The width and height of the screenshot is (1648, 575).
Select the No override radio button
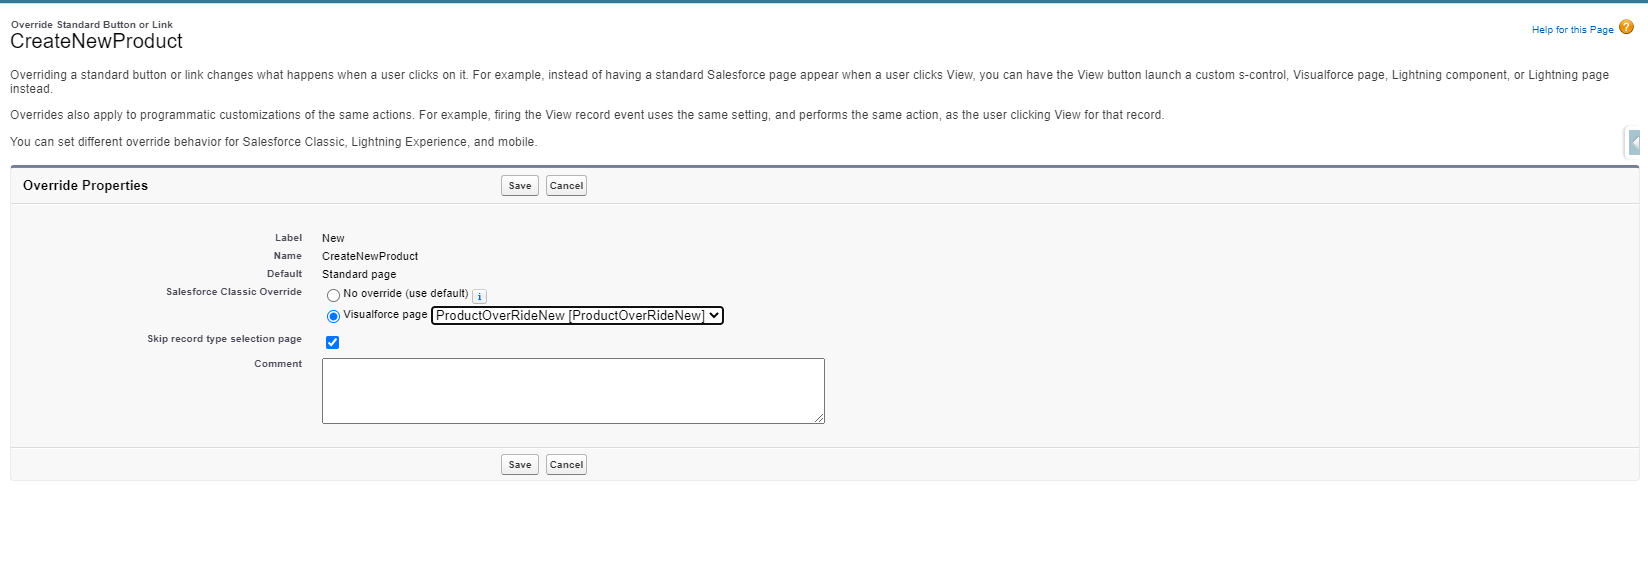point(334,296)
